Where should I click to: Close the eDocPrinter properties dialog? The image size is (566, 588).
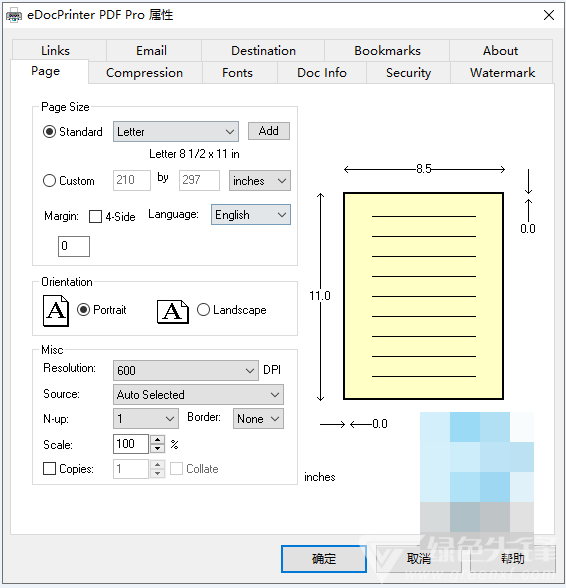click(549, 15)
